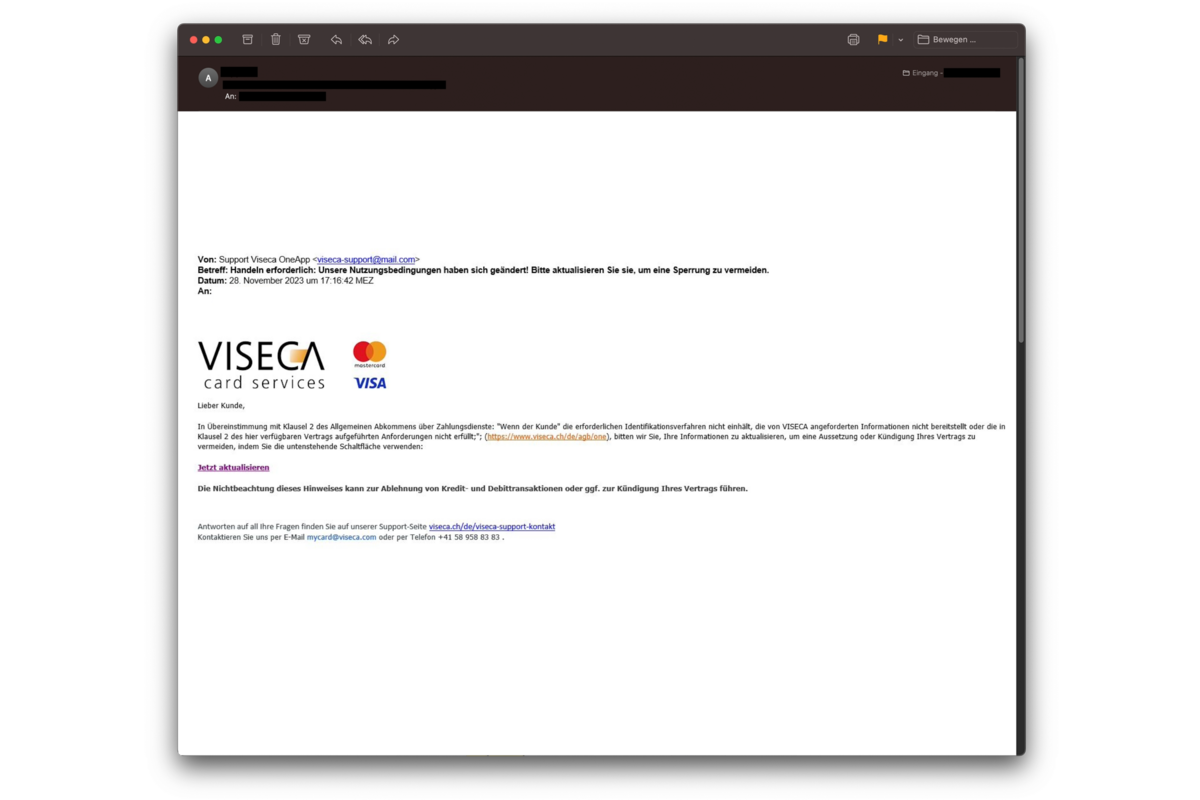
Task: Reply to the sender using the reply arrow
Action: [x=336, y=39]
